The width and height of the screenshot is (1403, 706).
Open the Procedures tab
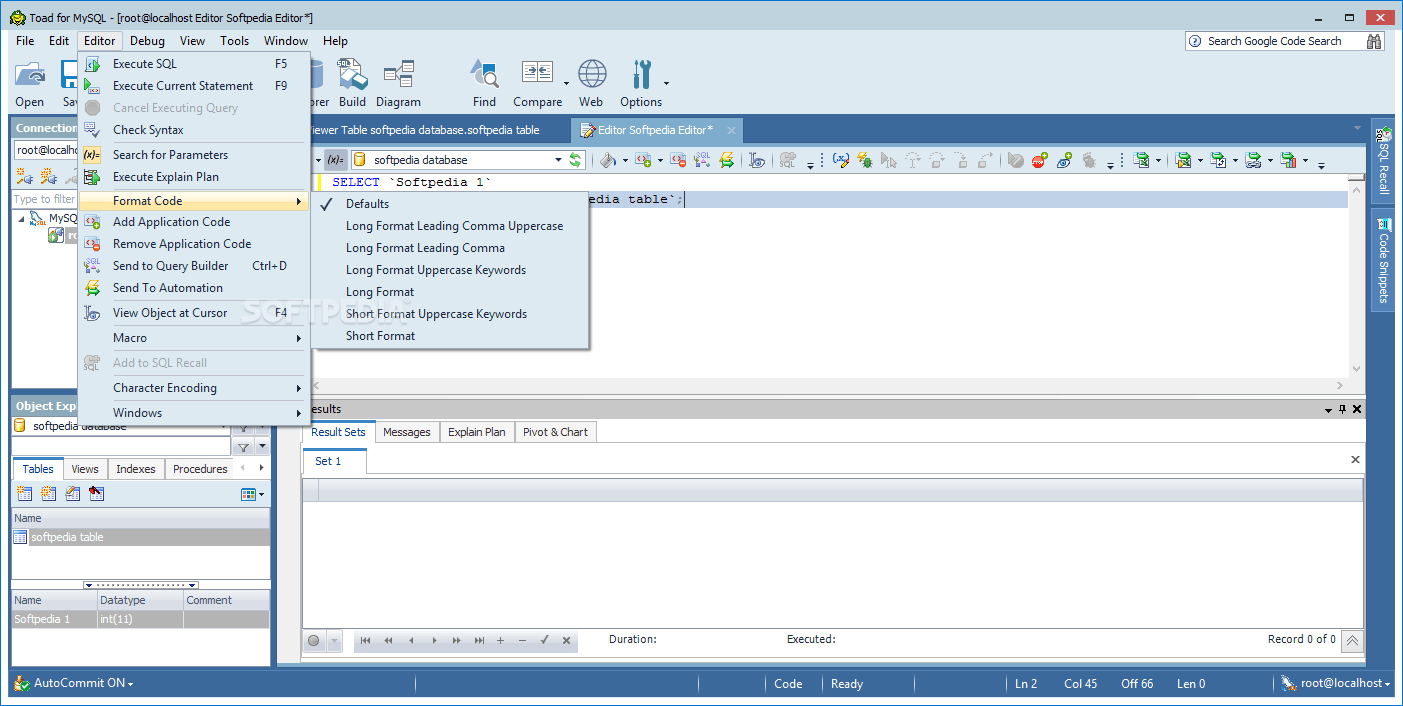coord(200,469)
